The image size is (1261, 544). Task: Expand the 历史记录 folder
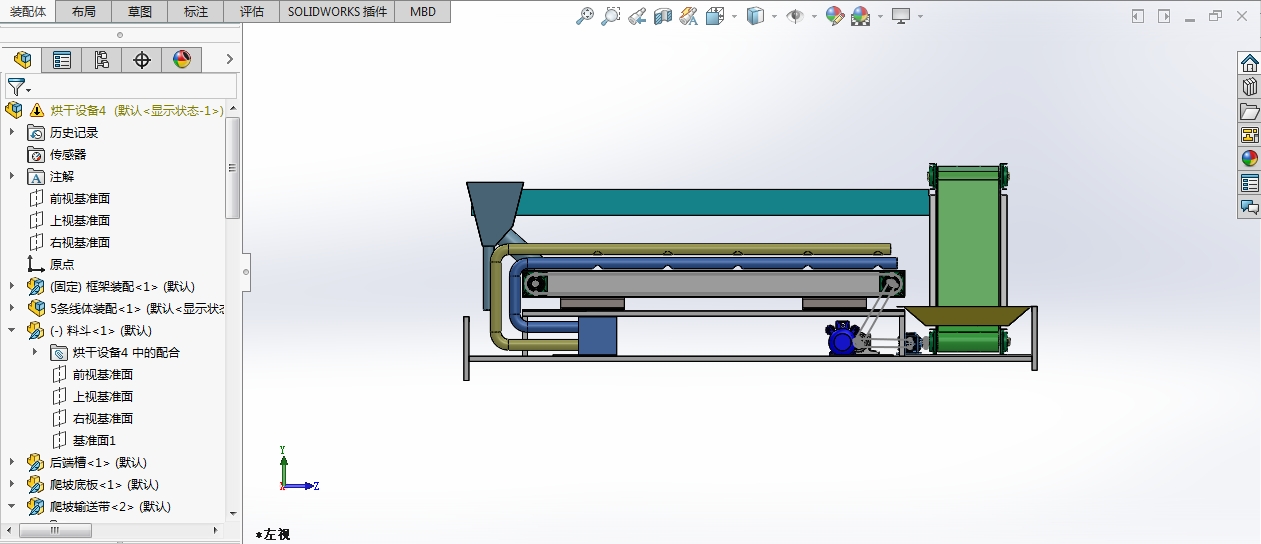12,132
